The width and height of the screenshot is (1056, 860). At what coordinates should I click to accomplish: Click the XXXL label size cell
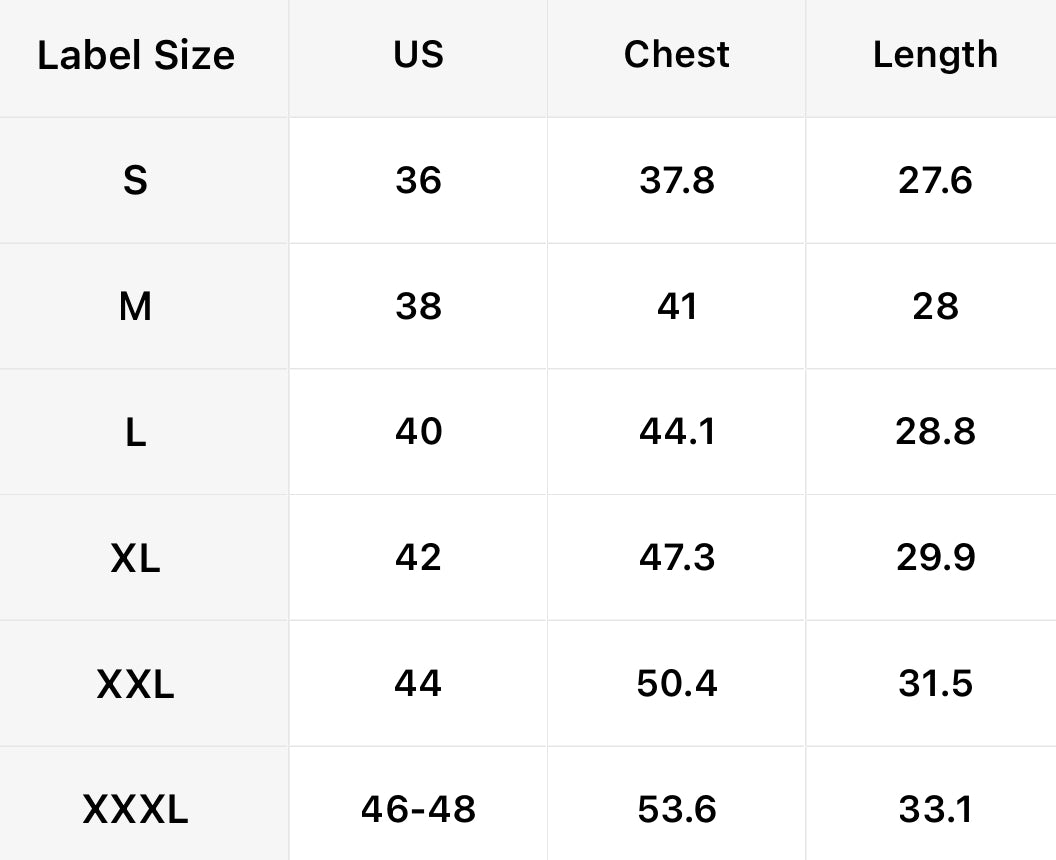pyautogui.click(x=136, y=809)
